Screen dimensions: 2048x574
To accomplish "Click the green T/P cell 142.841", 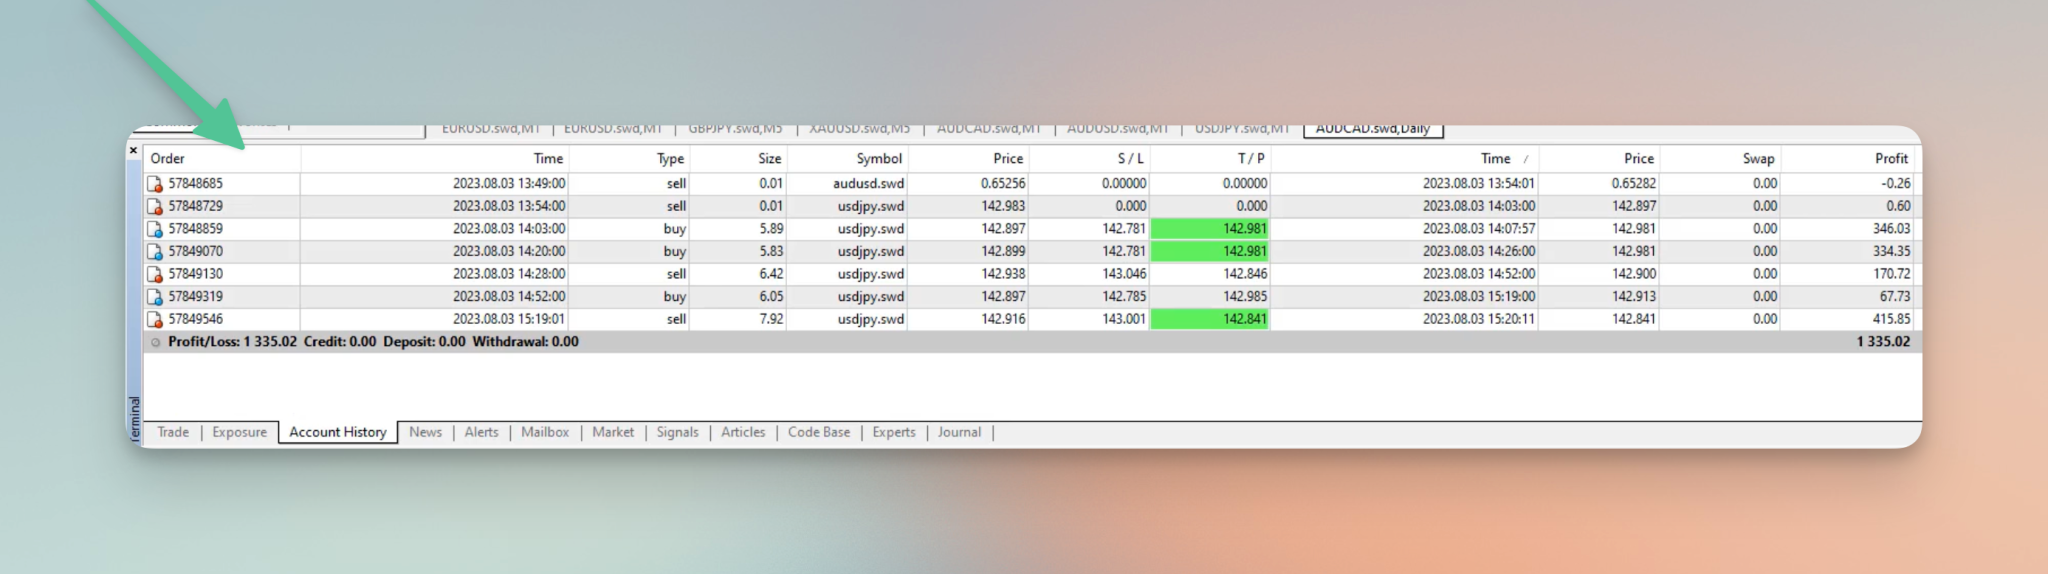I will click(1210, 319).
